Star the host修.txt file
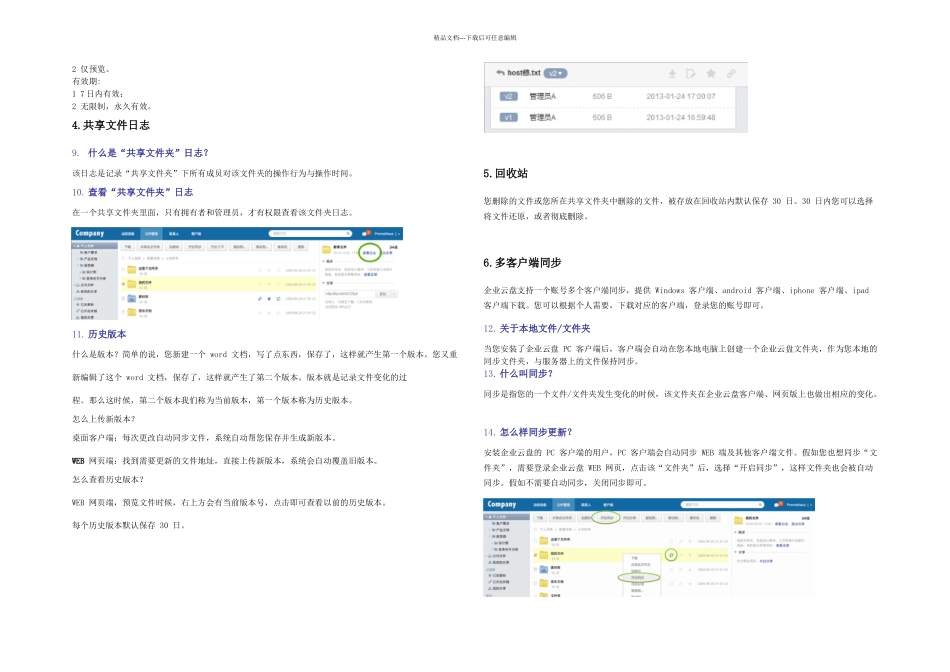 pyautogui.click(x=711, y=73)
